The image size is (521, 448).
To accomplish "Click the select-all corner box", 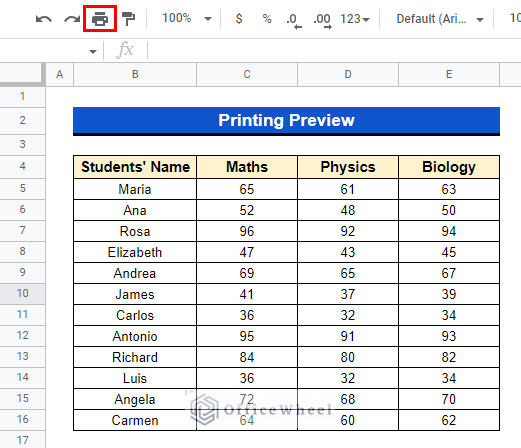I will (x=22, y=74).
